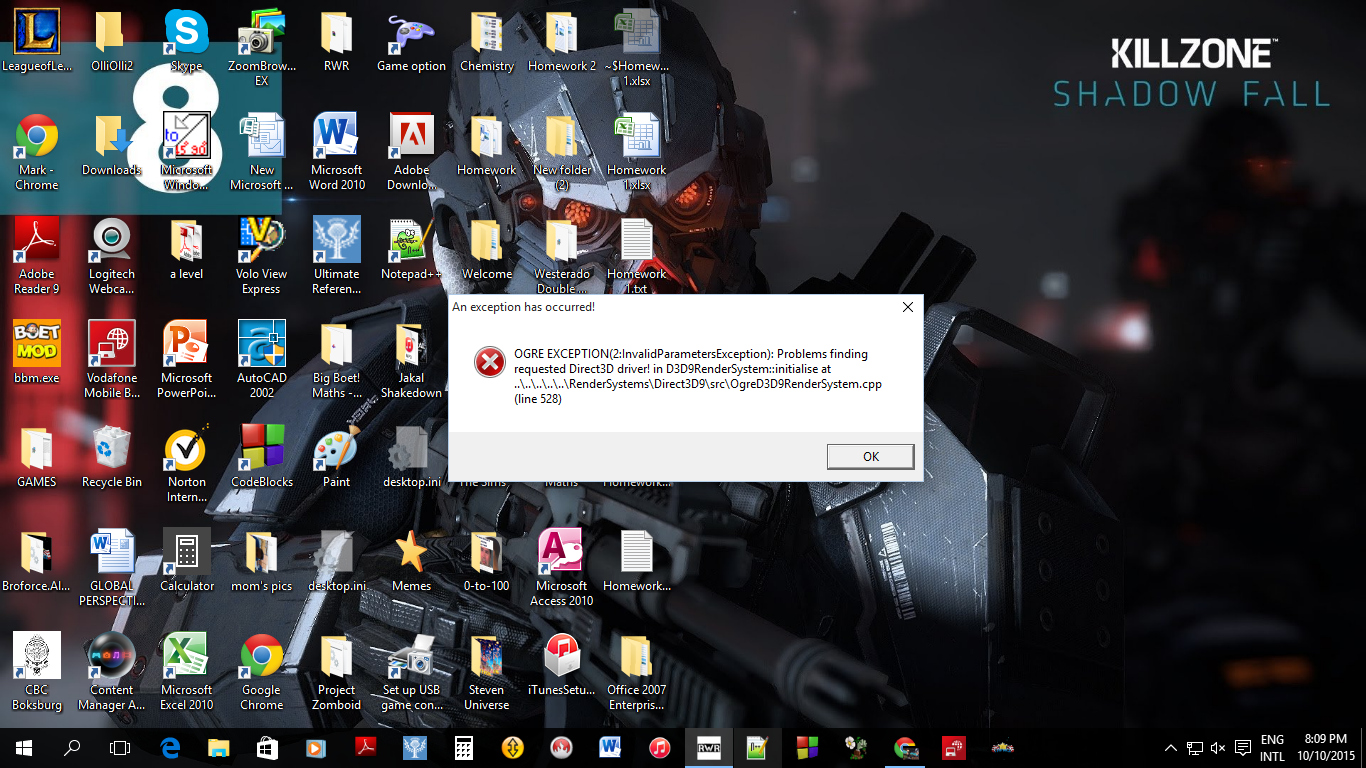The width and height of the screenshot is (1366, 768).
Task: Select the Adobe Download shortcut
Action: (x=412, y=152)
